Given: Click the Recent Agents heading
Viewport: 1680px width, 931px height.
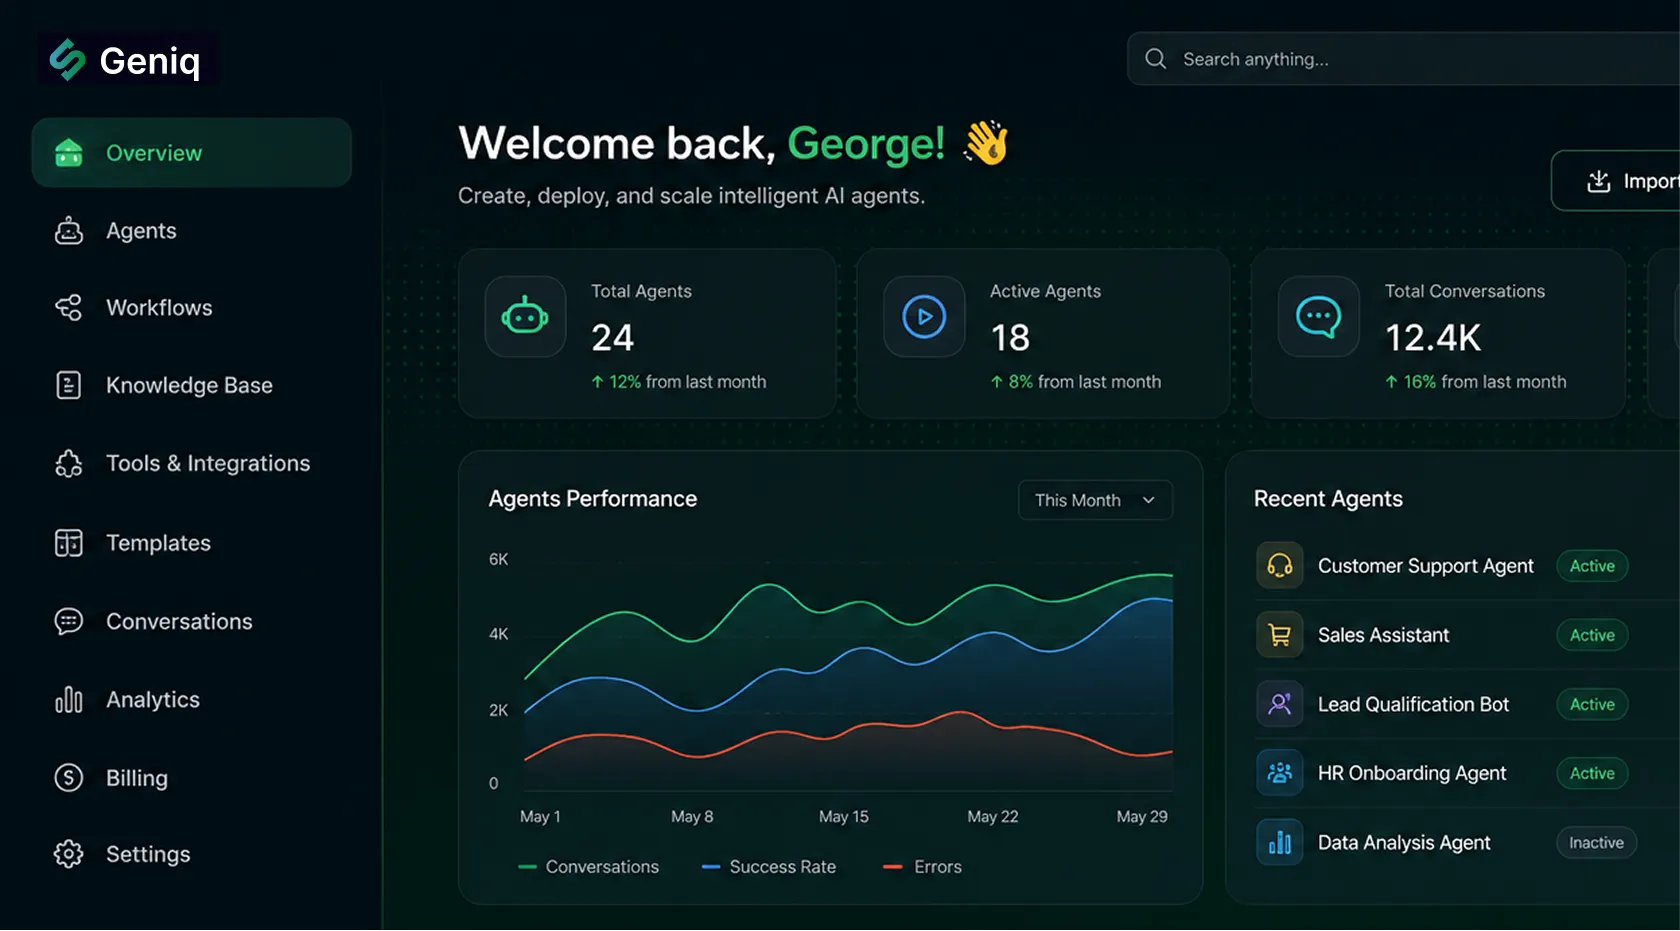Looking at the screenshot, I should [x=1328, y=499].
